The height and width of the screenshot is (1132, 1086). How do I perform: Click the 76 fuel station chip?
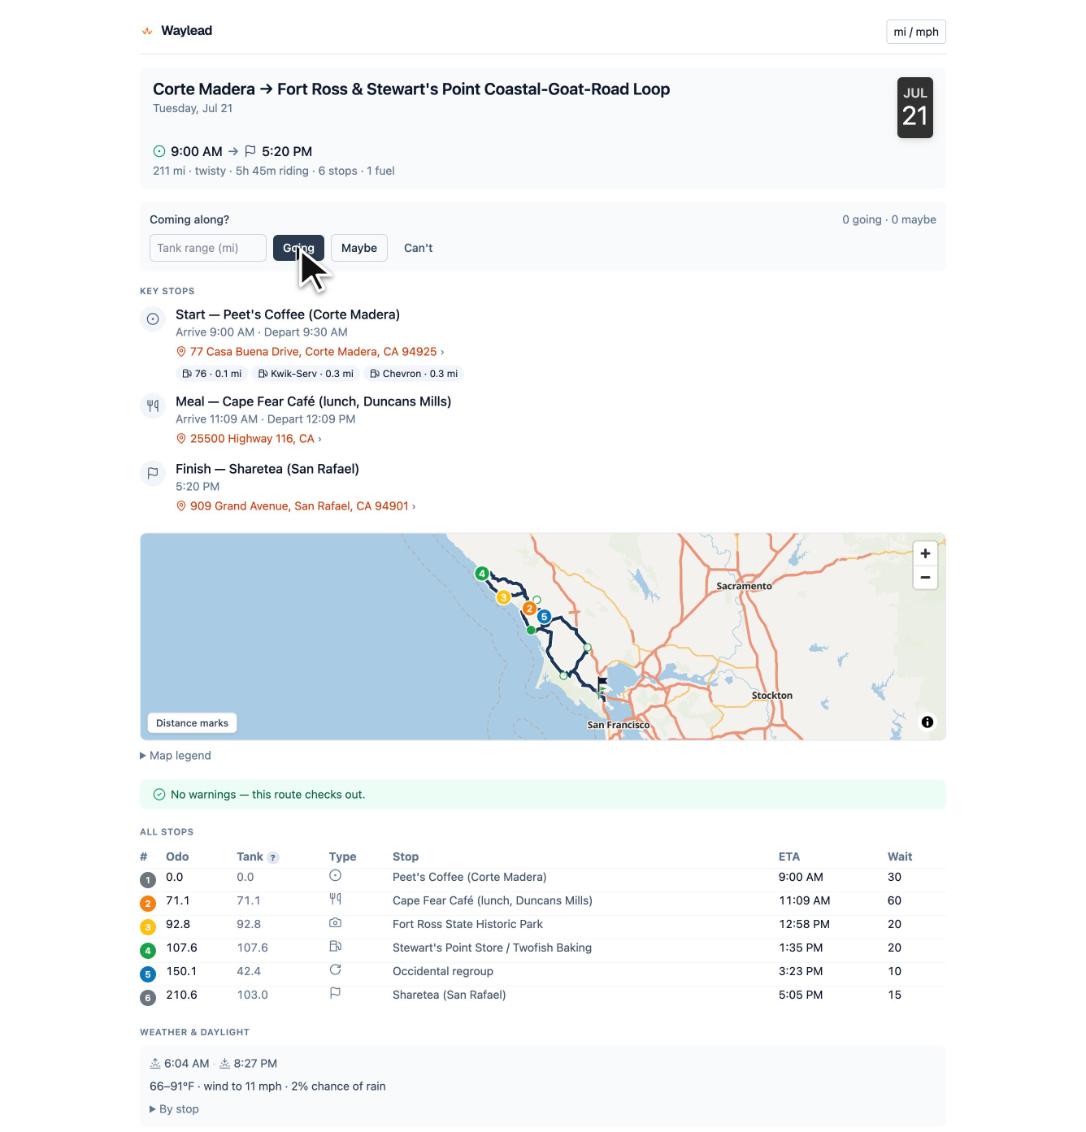tap(212, 373)
